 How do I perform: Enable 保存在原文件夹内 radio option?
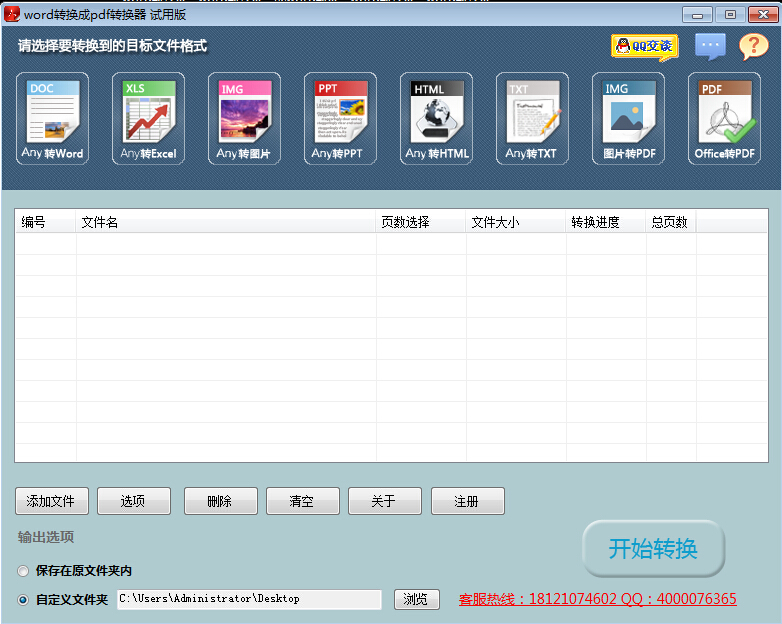pyautogui.click(x=23, y=571)
